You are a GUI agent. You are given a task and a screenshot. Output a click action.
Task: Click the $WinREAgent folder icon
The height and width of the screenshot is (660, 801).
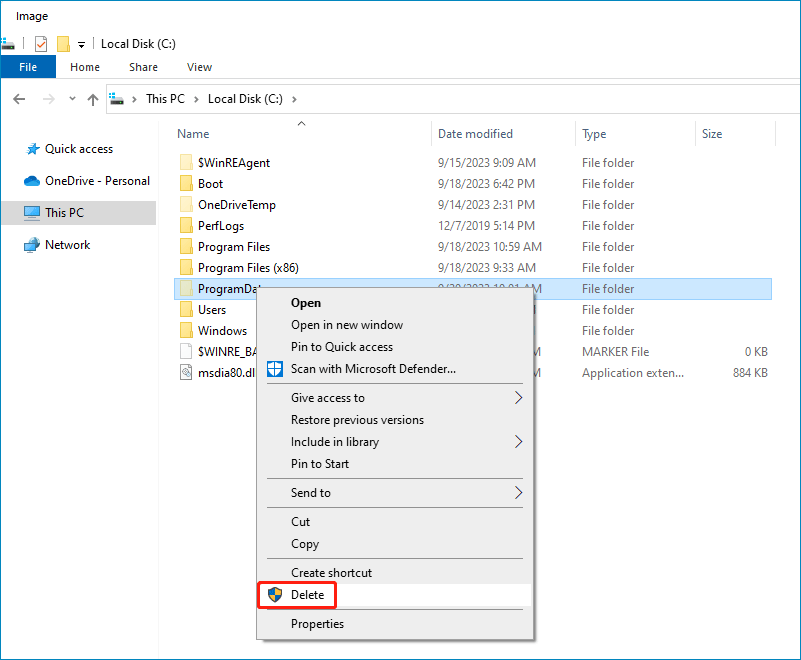pos(186,162)
